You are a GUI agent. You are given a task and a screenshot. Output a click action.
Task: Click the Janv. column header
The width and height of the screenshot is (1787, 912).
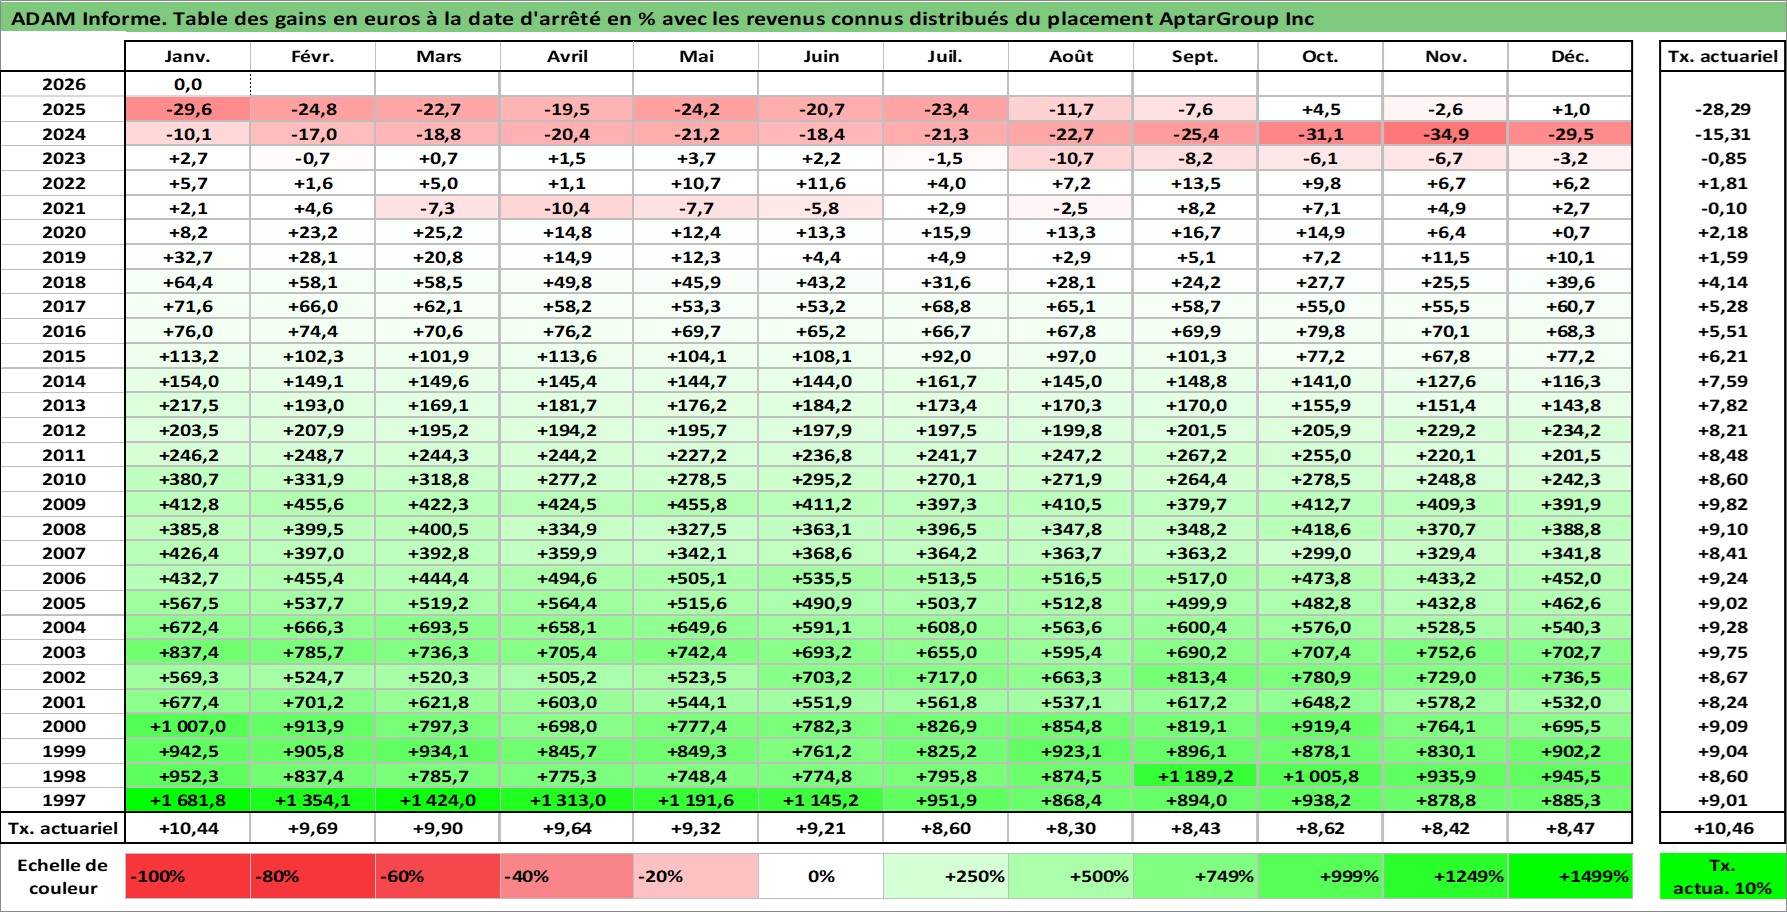pyautogui.click(x=187, y=56)
